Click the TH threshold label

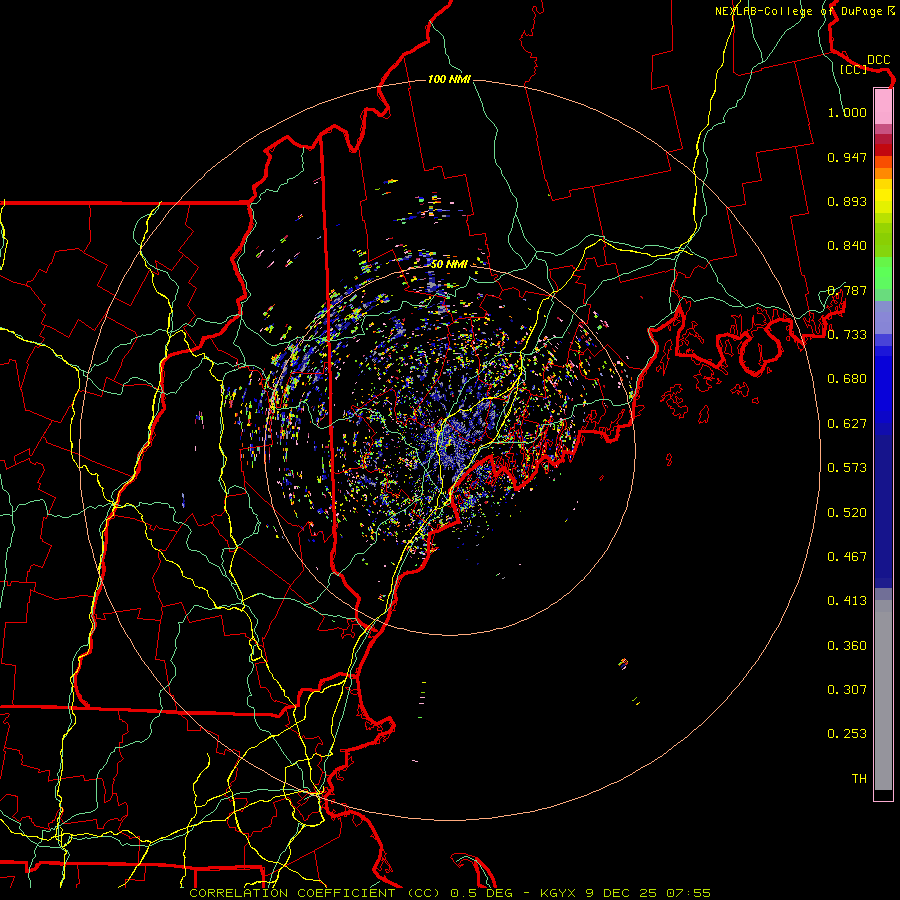(x=859, y=779)
